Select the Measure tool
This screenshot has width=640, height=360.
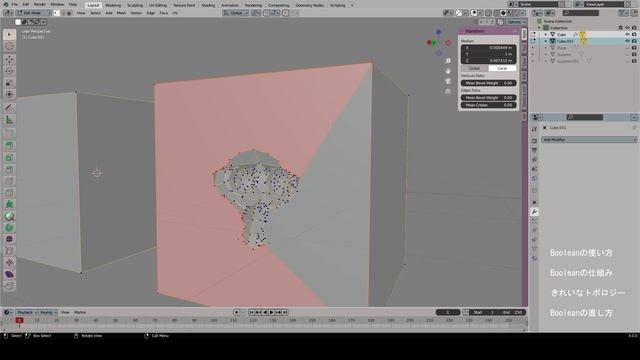point(9,120)
